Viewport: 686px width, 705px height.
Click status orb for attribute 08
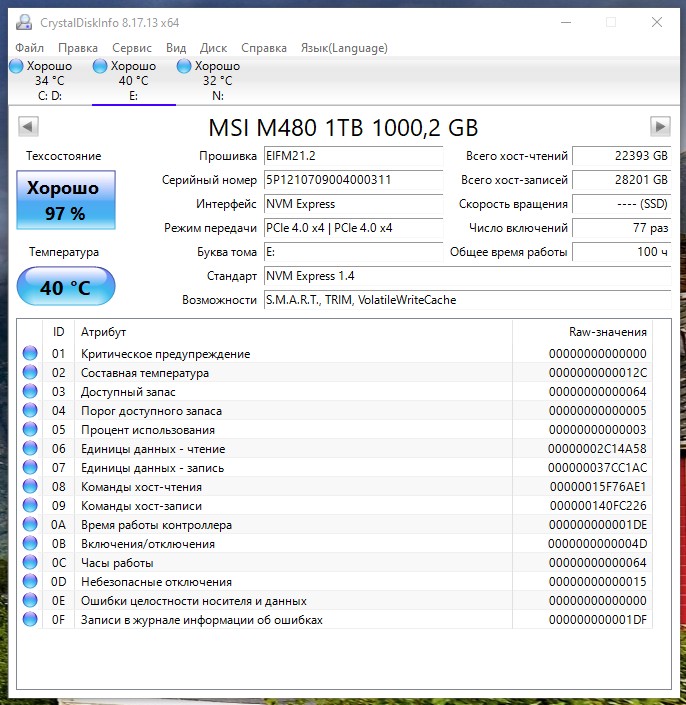tap(30, 486)
